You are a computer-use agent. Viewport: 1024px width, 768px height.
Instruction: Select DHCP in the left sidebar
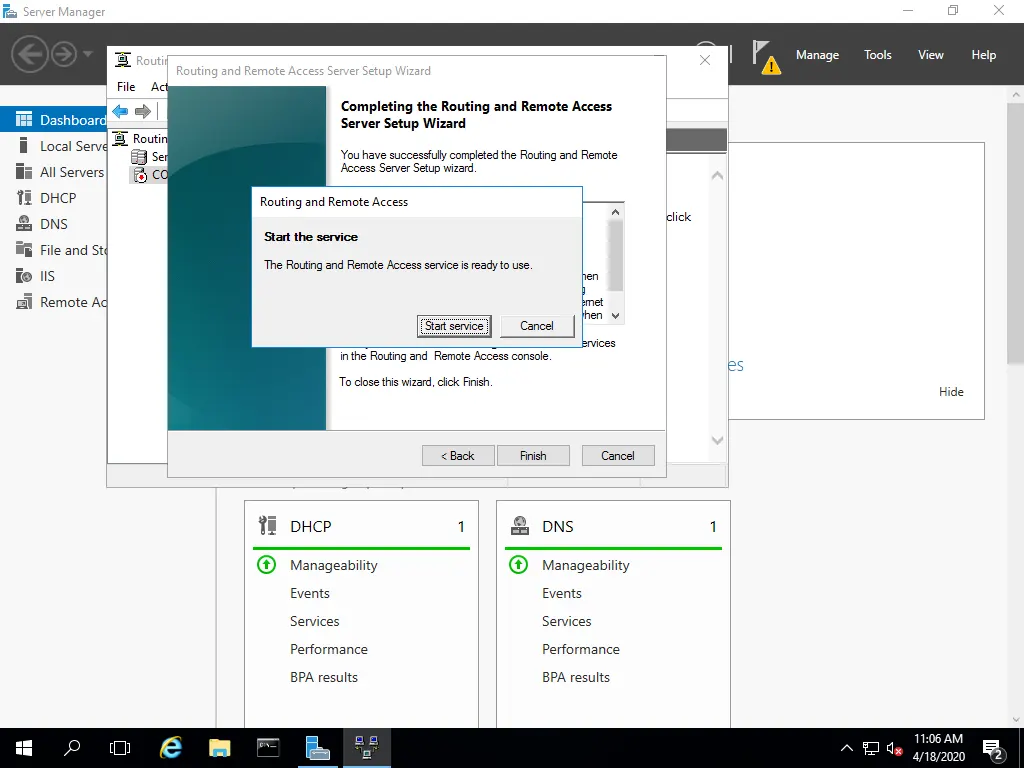tap(58, 198)
